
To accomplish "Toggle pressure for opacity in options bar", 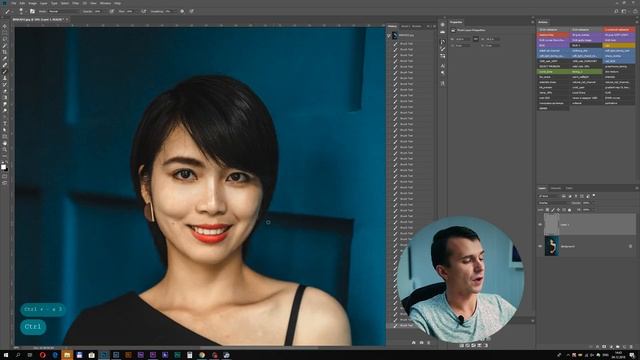I will pos(111,11).
